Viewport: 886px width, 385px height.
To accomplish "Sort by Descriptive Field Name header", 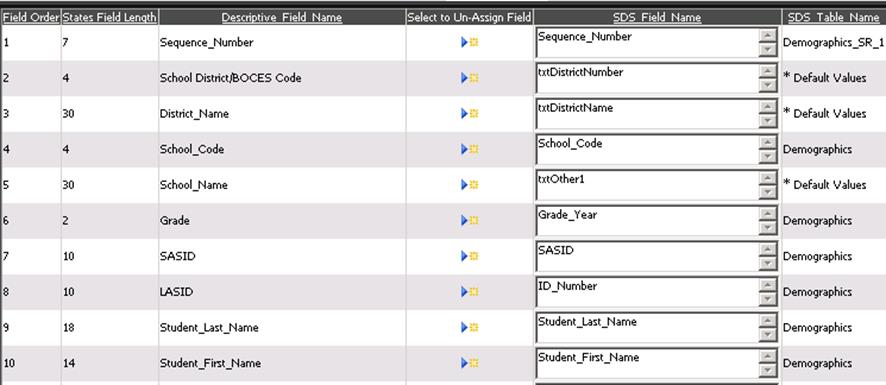I will coord(281,18).
